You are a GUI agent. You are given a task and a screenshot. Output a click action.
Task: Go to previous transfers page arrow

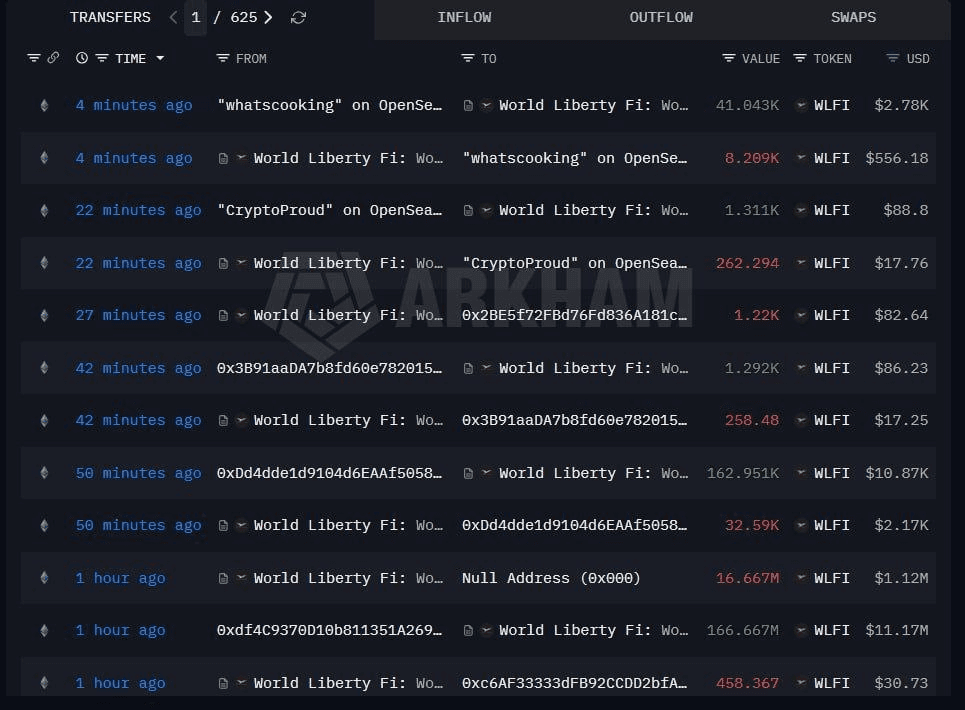174,17
